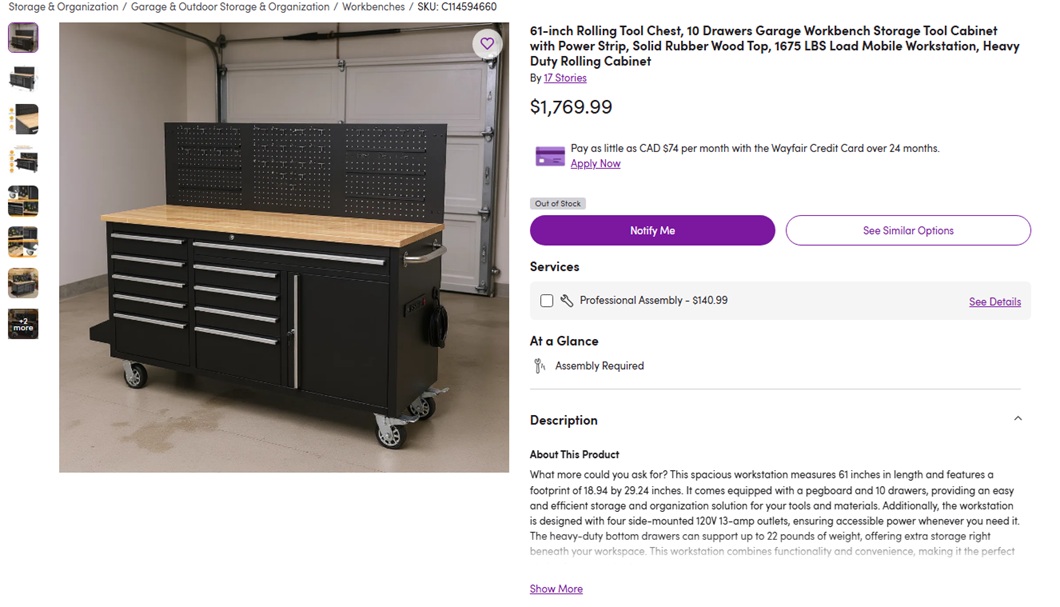This screenshot has width=1060, height=607.
Task: Open Garage & Outdoor Storage & Organization breadcrumb
Action: click(x=230, y=7)
